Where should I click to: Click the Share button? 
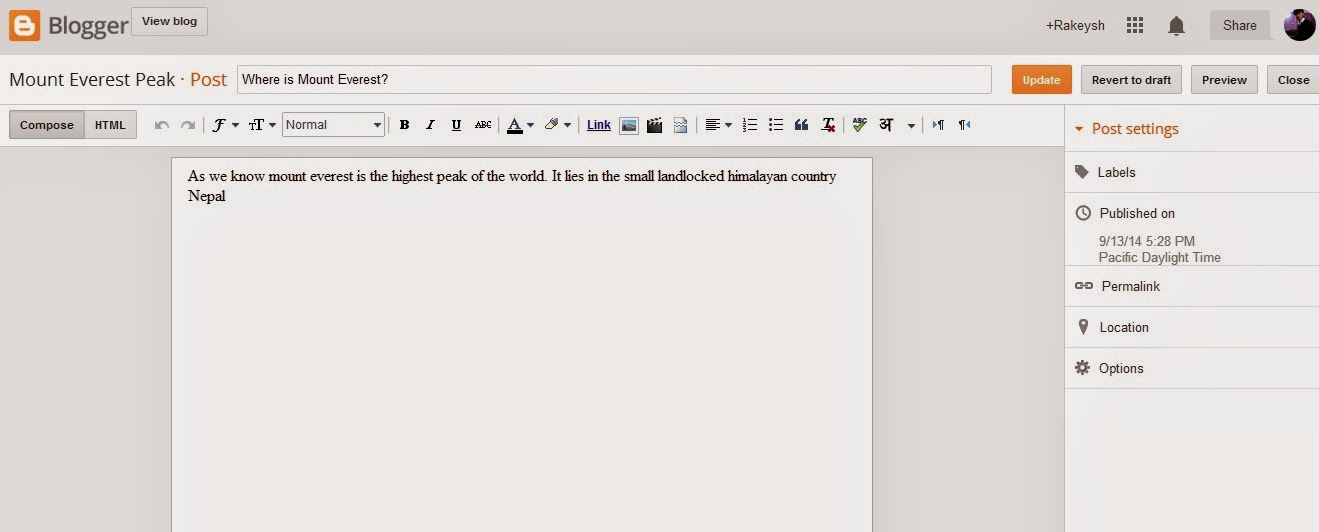pos(1240,26)
